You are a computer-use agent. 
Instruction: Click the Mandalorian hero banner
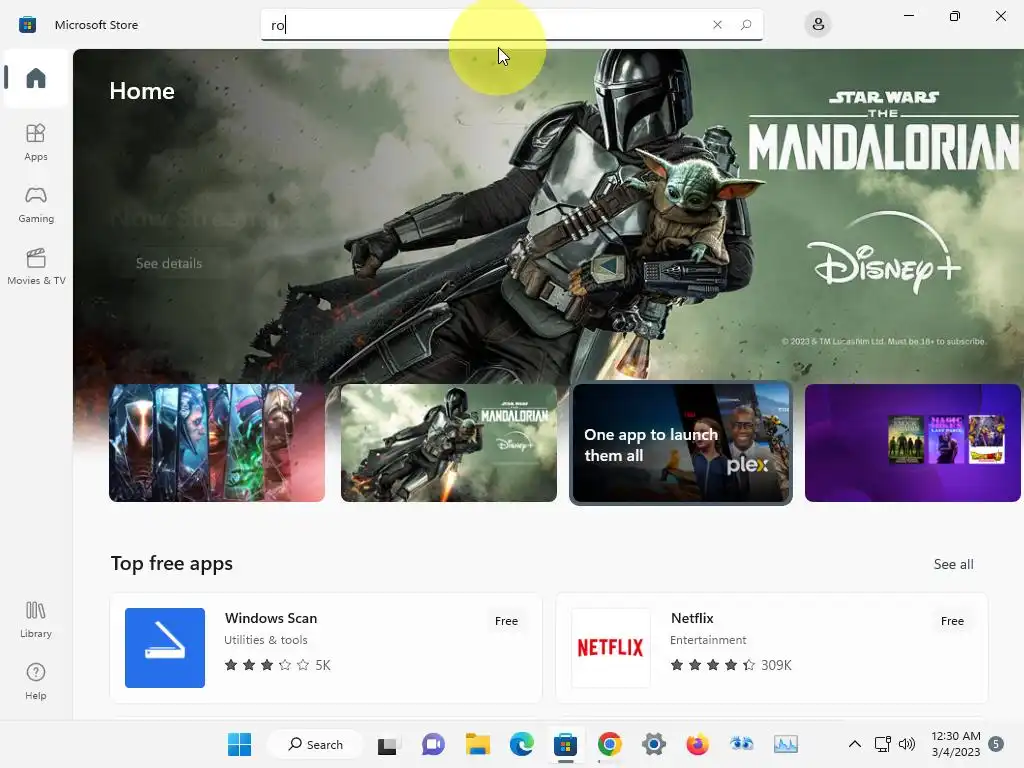549,216
